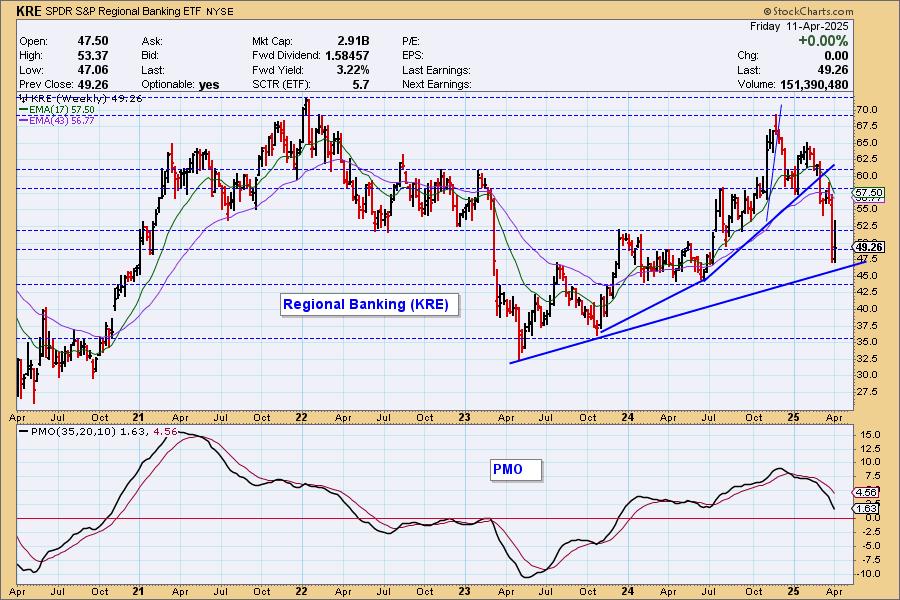Select the Mkt Cap value 2.91B
The image size is (900, 600).
coord(353,41)
